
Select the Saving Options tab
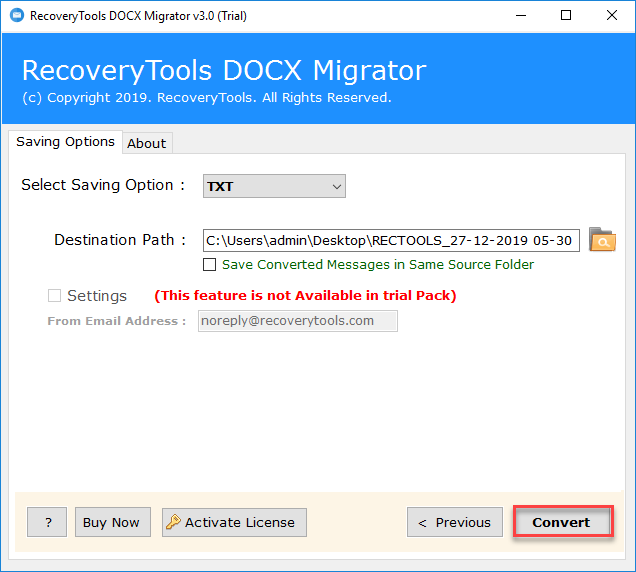coord(65,142)
